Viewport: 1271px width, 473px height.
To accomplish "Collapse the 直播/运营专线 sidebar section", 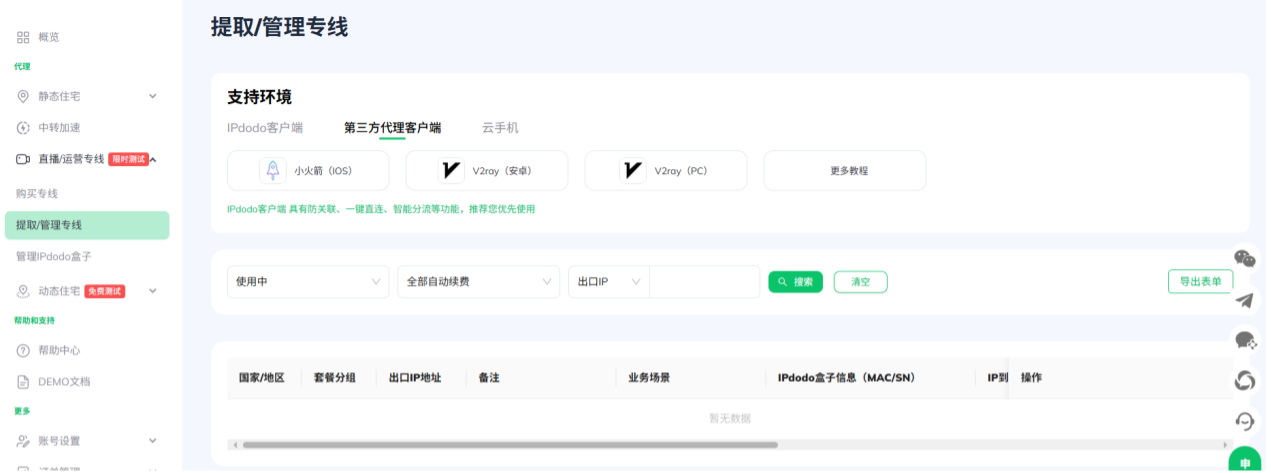I will pos(153,159).
